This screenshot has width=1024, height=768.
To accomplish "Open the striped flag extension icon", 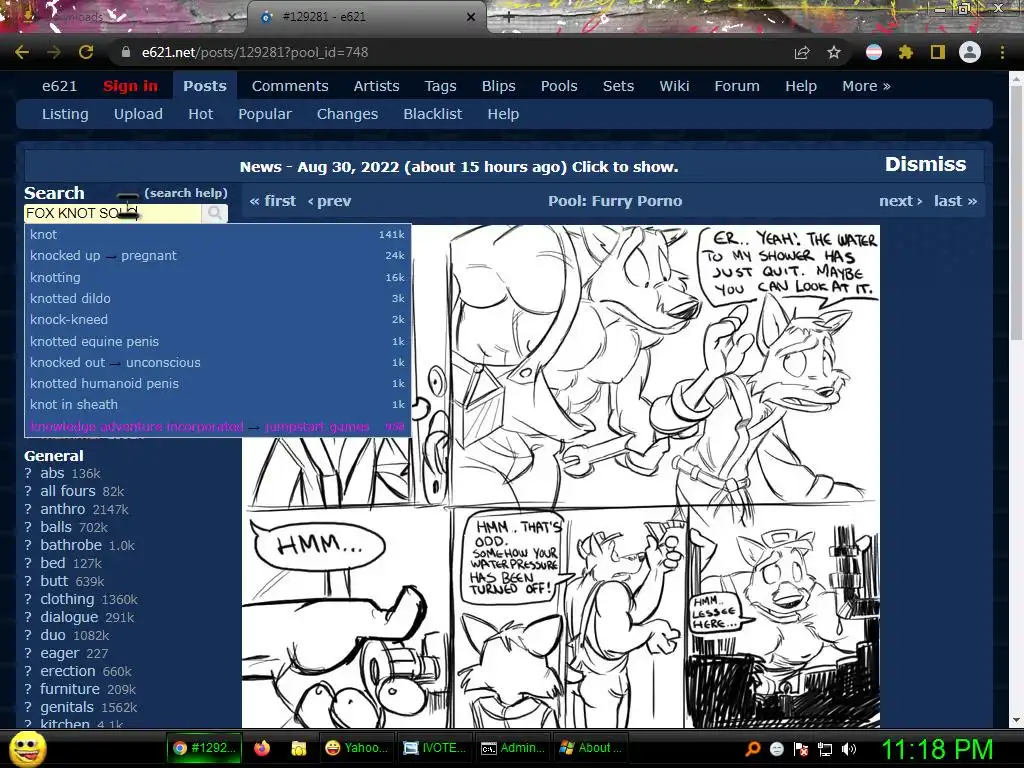I will coord(873,52).
